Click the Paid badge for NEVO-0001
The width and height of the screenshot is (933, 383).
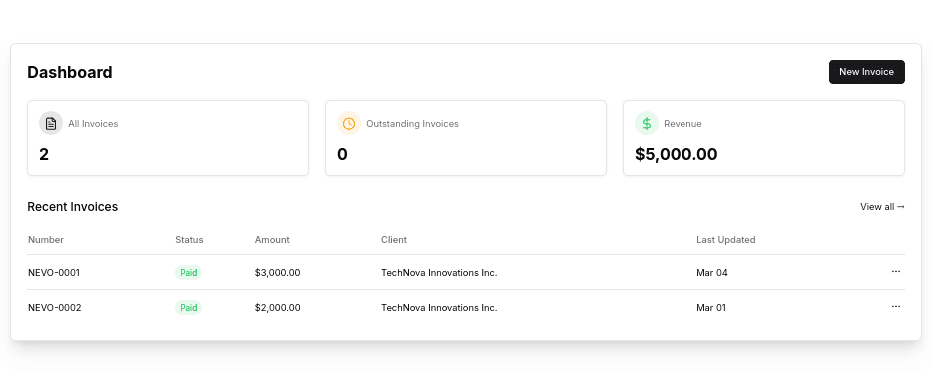pyautogui.click(x=189, y=273)
